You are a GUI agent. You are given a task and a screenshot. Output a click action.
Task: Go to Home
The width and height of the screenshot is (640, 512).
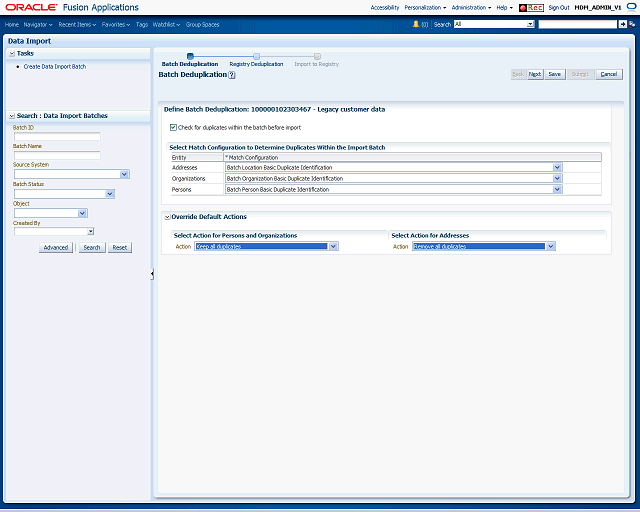(12, 24)
